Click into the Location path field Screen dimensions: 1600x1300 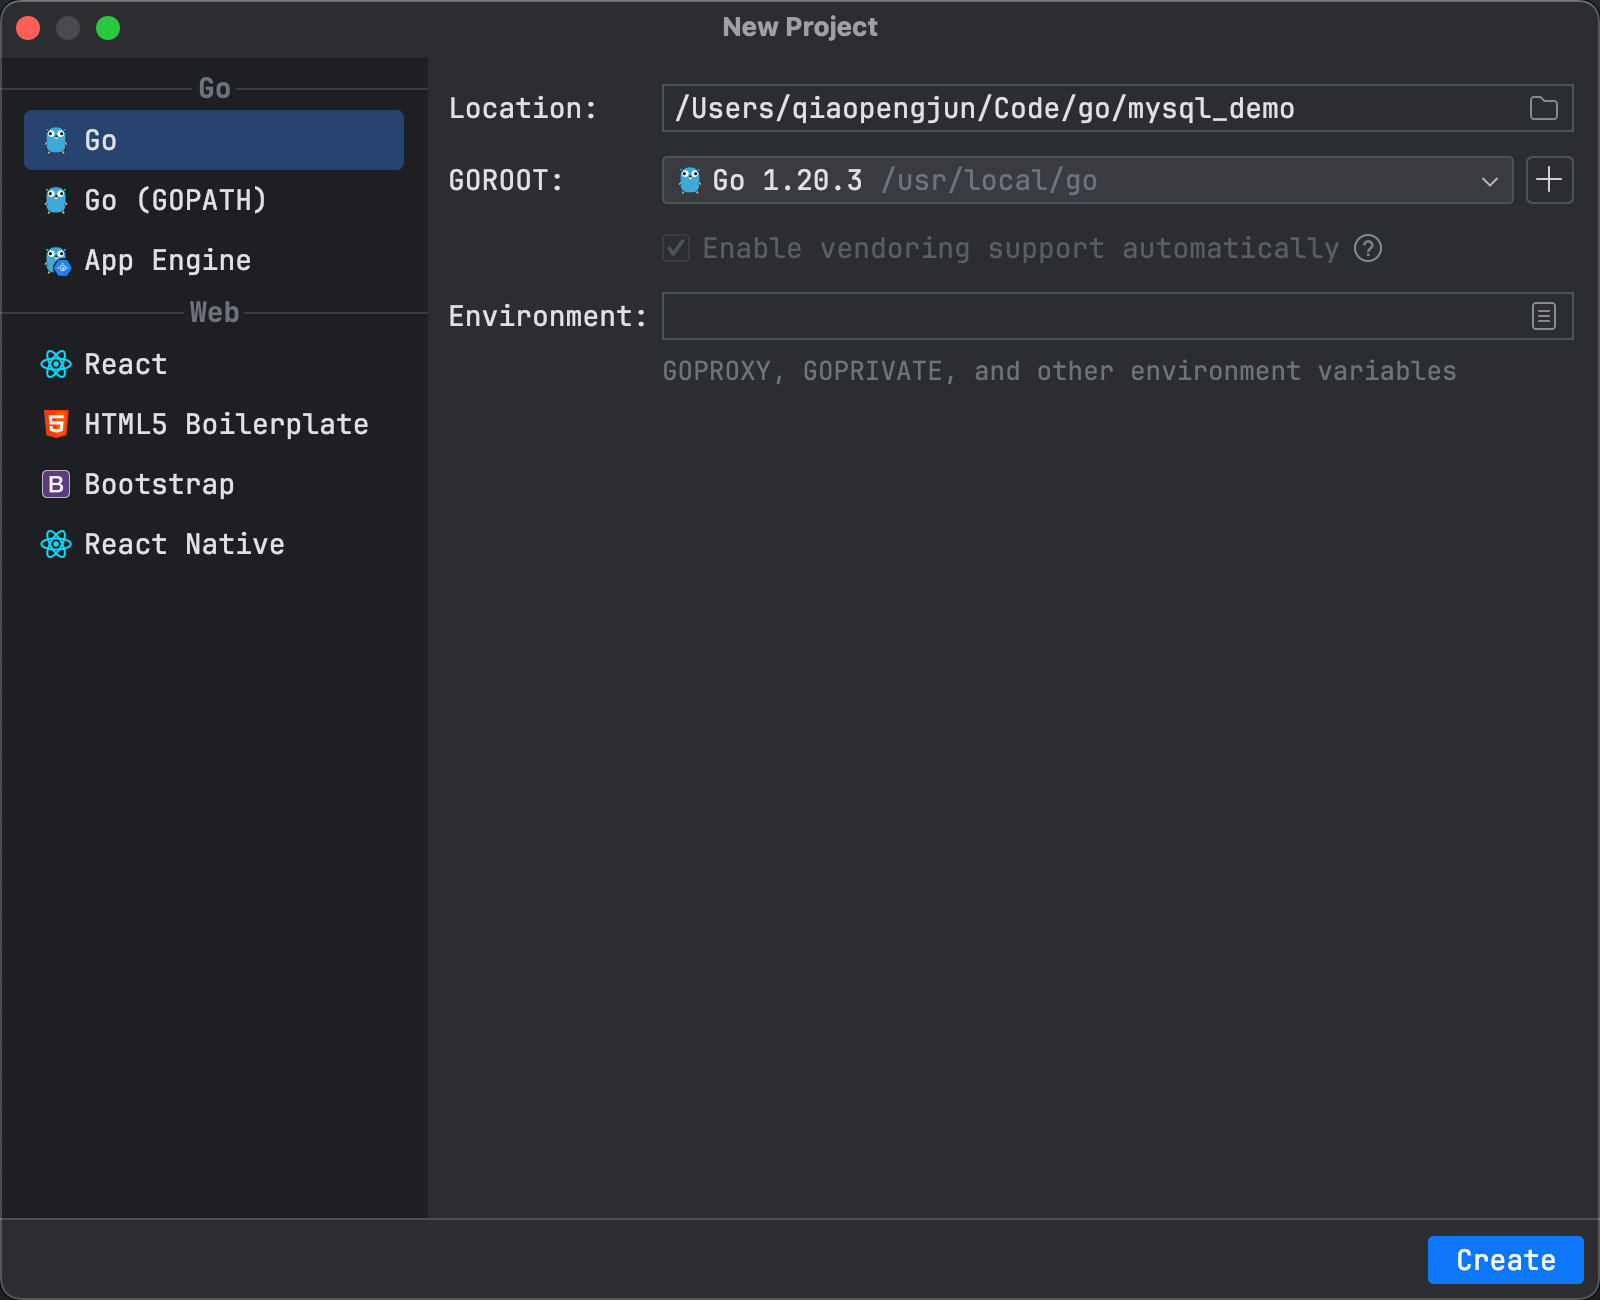tap(1117, 108)
